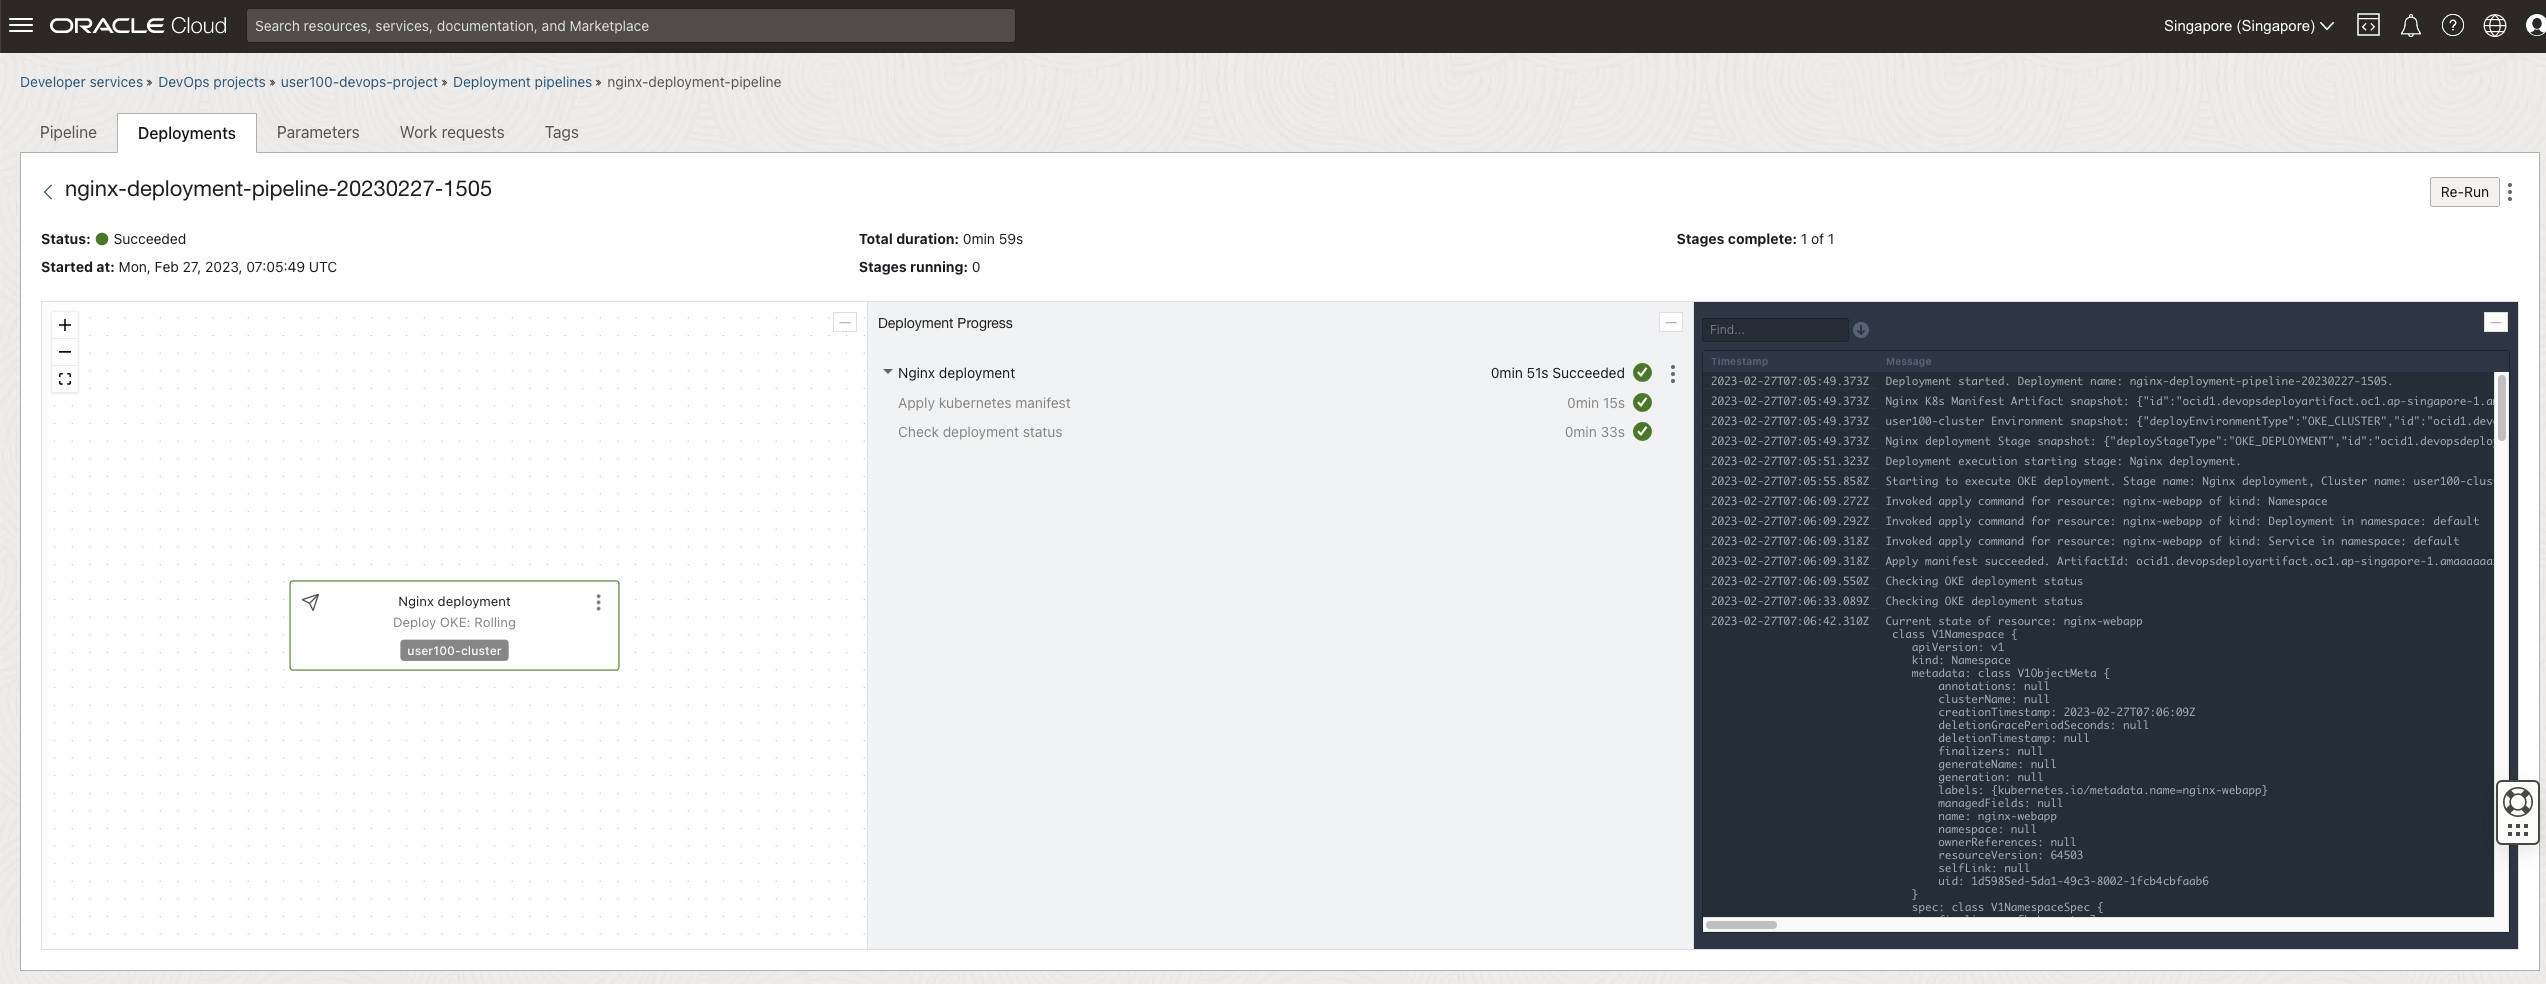Go to DevOps projects breadcrumb
The width and height of the screenshot is (2546, 984).
pos(212,82)
